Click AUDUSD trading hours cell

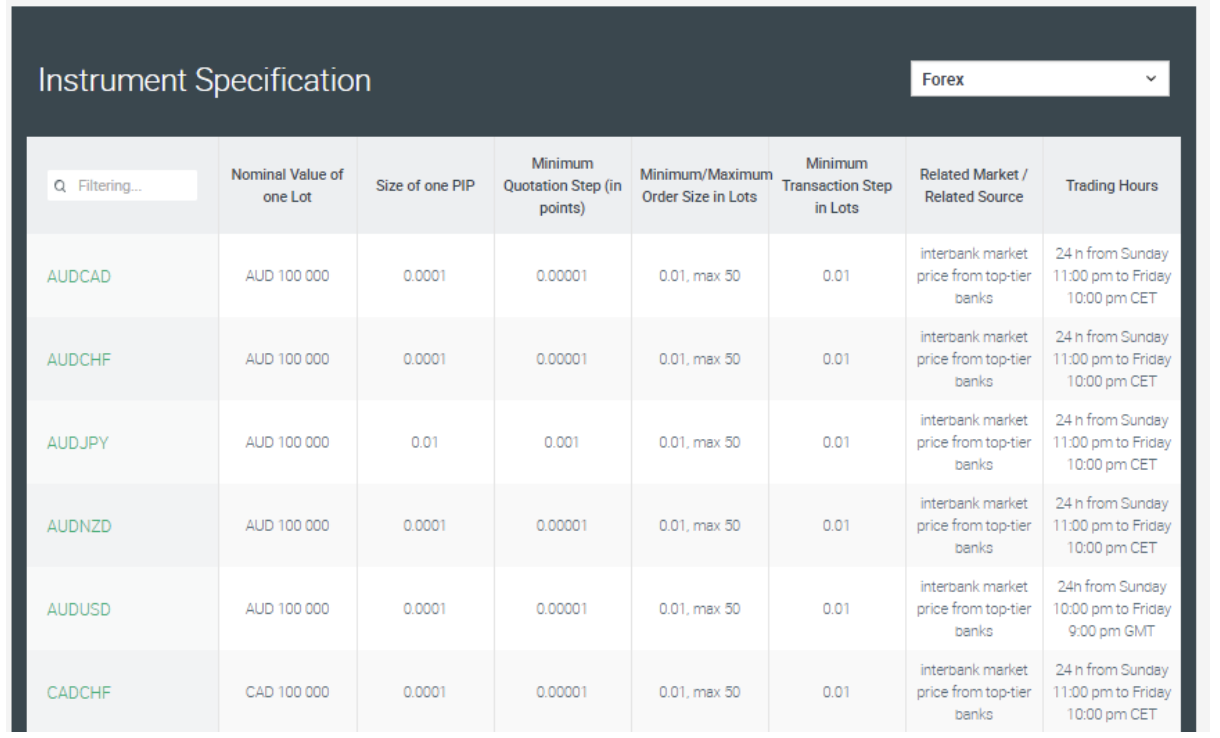click(x=1111, y=609)
